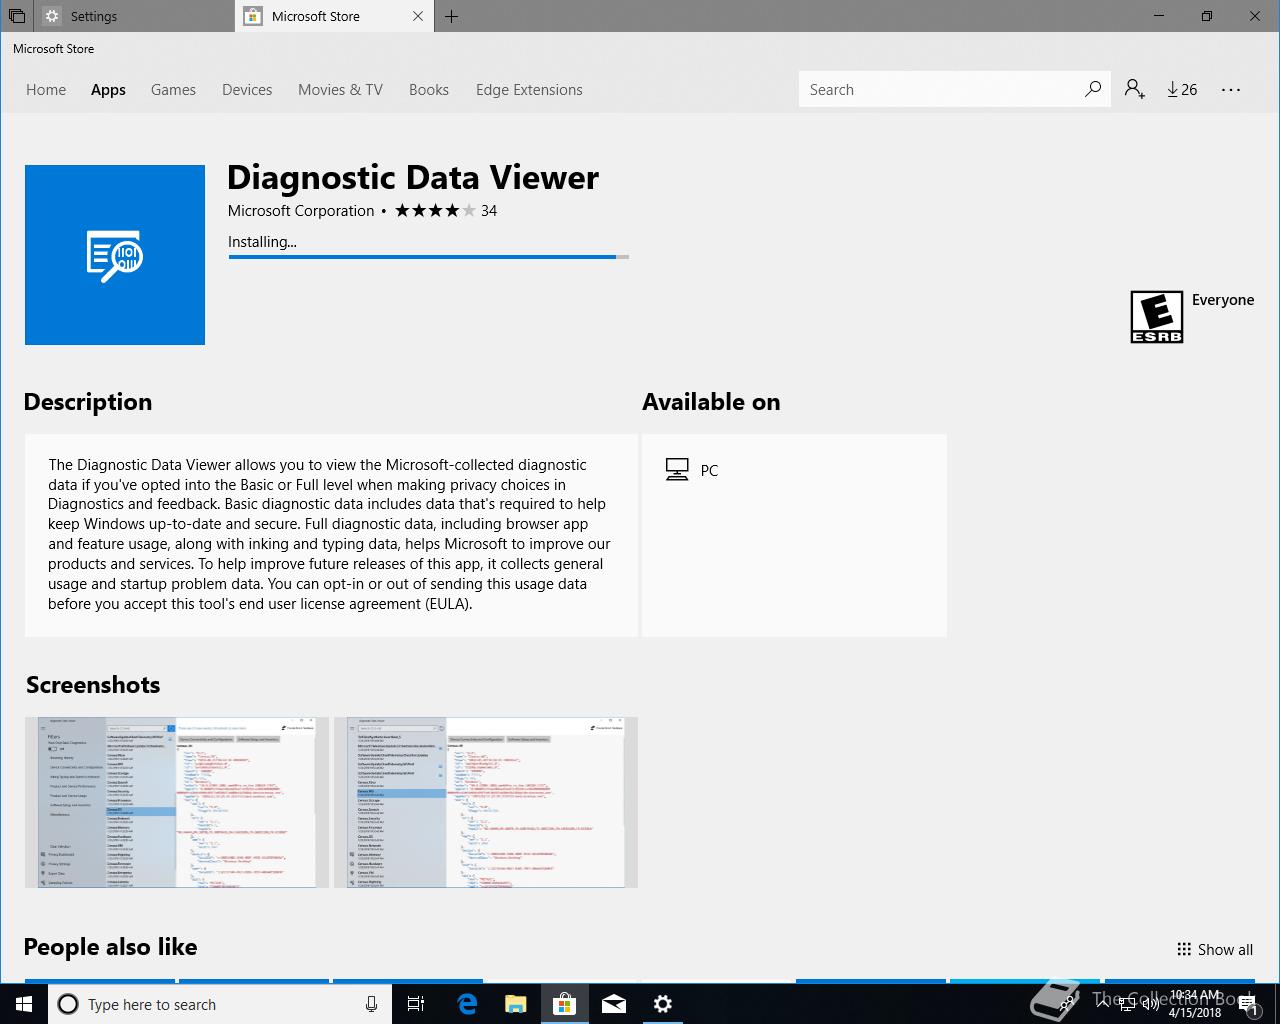The width and height of the screenshot is (1280, 1024).
Task: Switch to the Settings tab
Action: tap(135, 16)
